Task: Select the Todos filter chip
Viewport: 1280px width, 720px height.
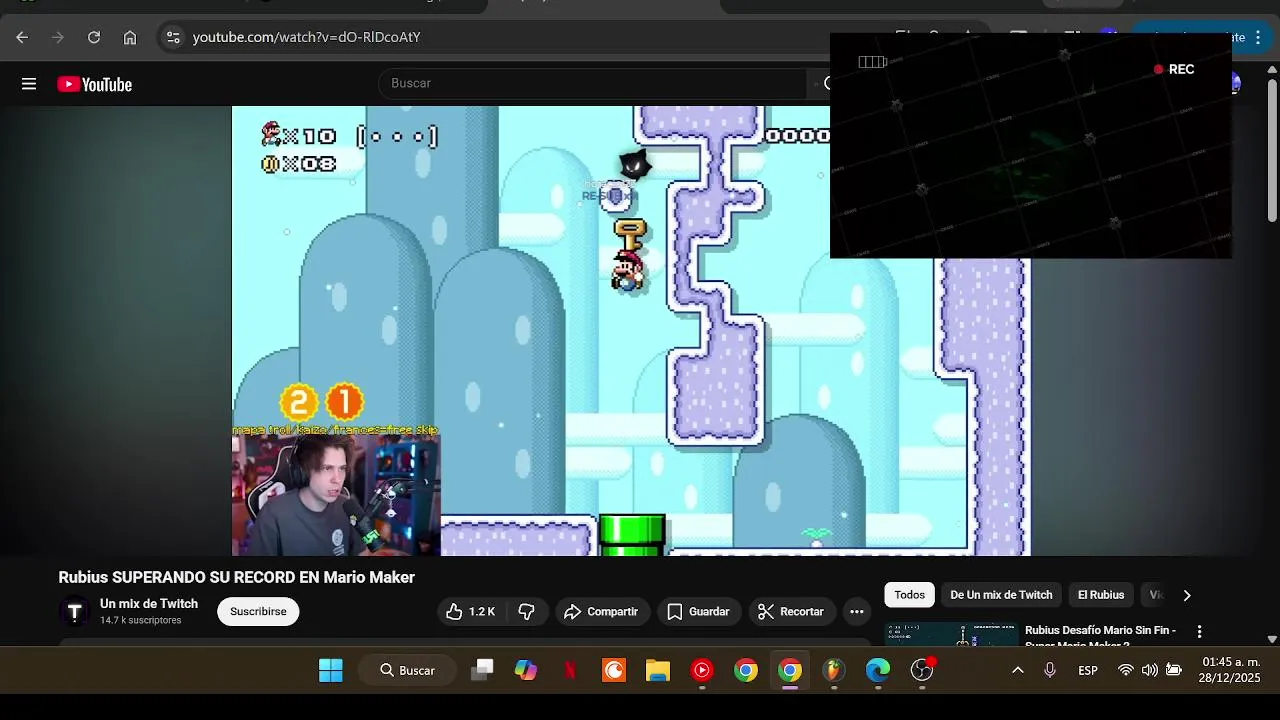Action: pyautogui.click(x=909, y=595)
